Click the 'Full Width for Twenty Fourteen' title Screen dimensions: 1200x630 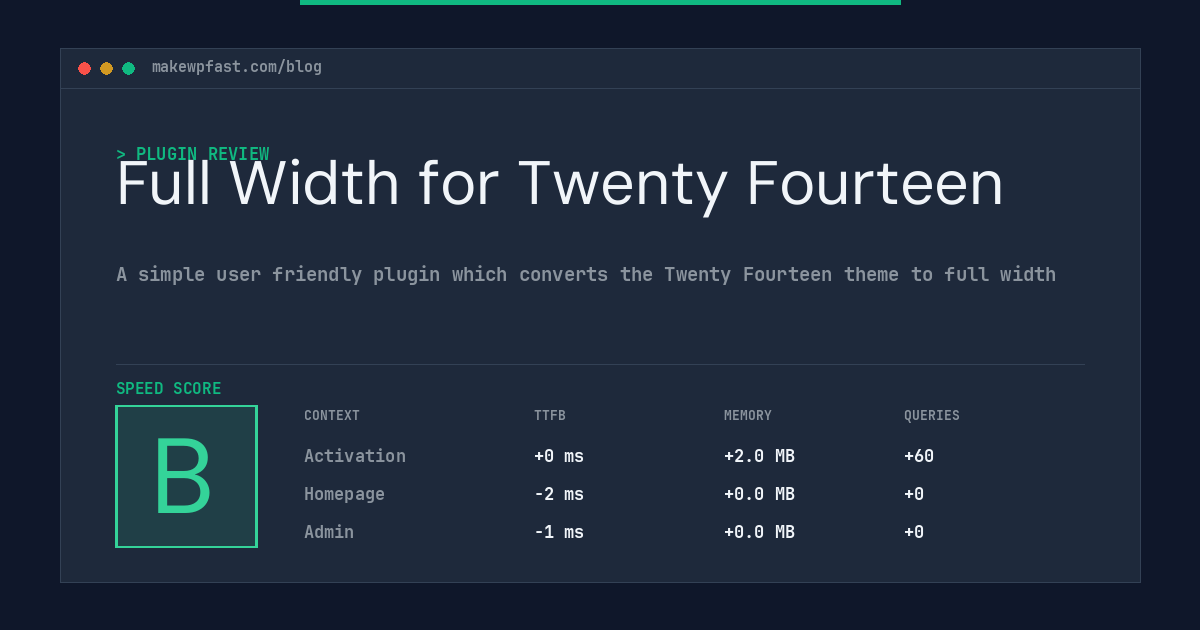560,184
